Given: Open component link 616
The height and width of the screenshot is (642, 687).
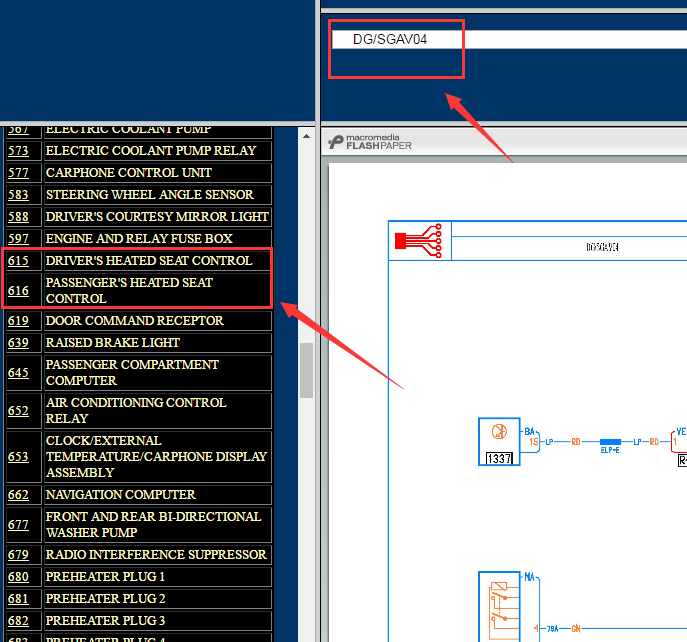Looking at the screenshot, I should (x=18, y=291).
